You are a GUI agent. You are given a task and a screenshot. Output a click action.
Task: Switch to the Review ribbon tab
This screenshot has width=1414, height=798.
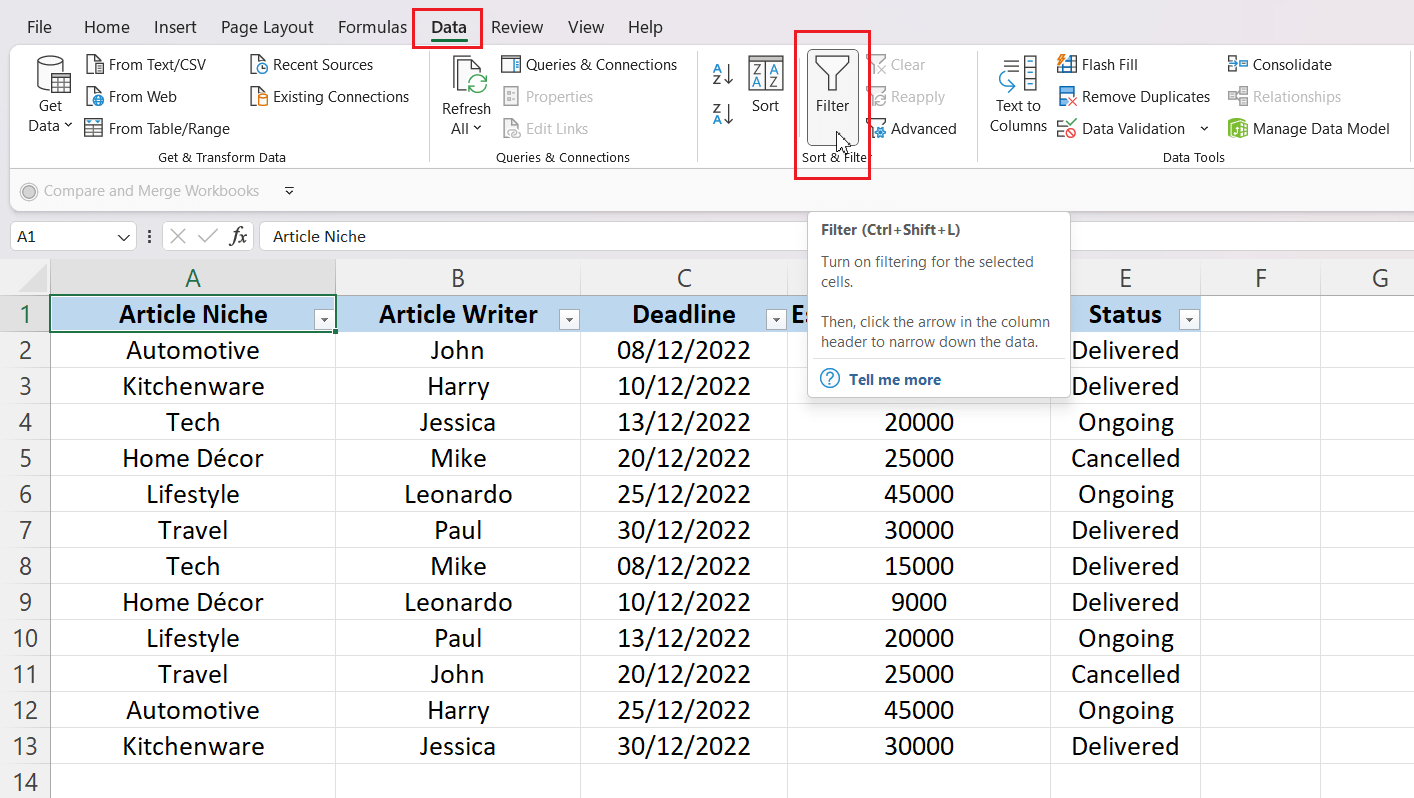click(x=517, y=27)
